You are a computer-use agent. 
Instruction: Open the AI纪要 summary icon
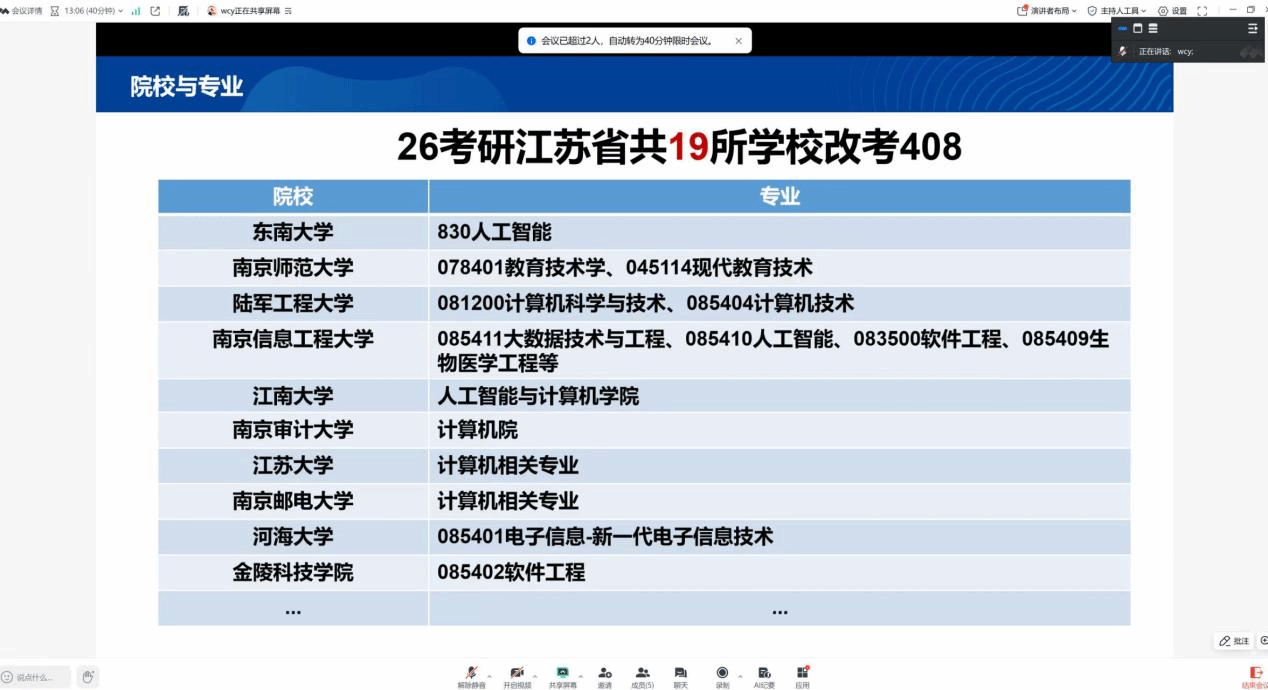(x=764, y=674)
